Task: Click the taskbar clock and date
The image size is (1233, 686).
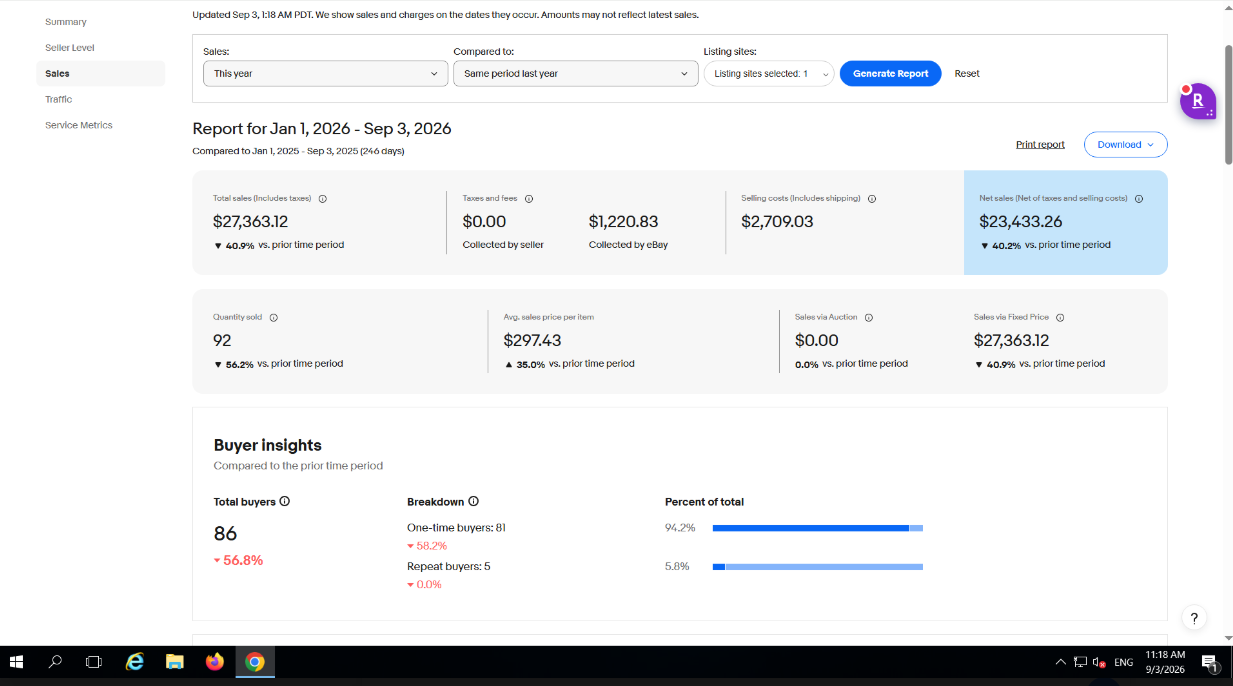Action: (x=1165, y=662)
